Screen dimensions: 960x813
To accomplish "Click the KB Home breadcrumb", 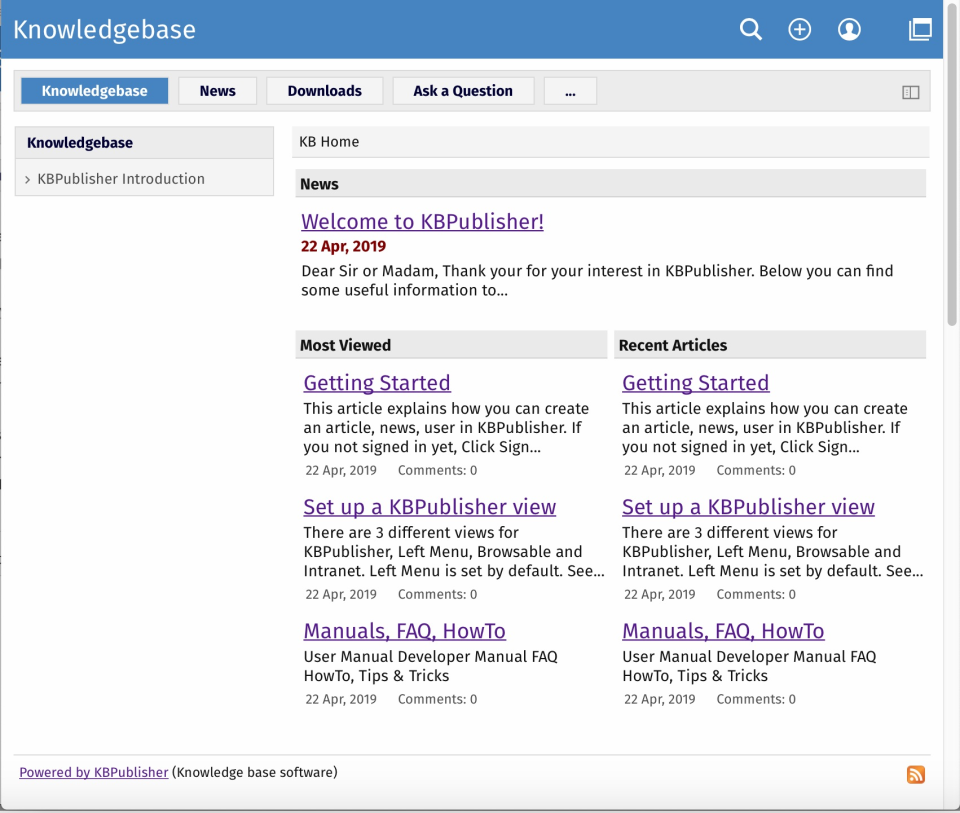I will pos(329,142).
